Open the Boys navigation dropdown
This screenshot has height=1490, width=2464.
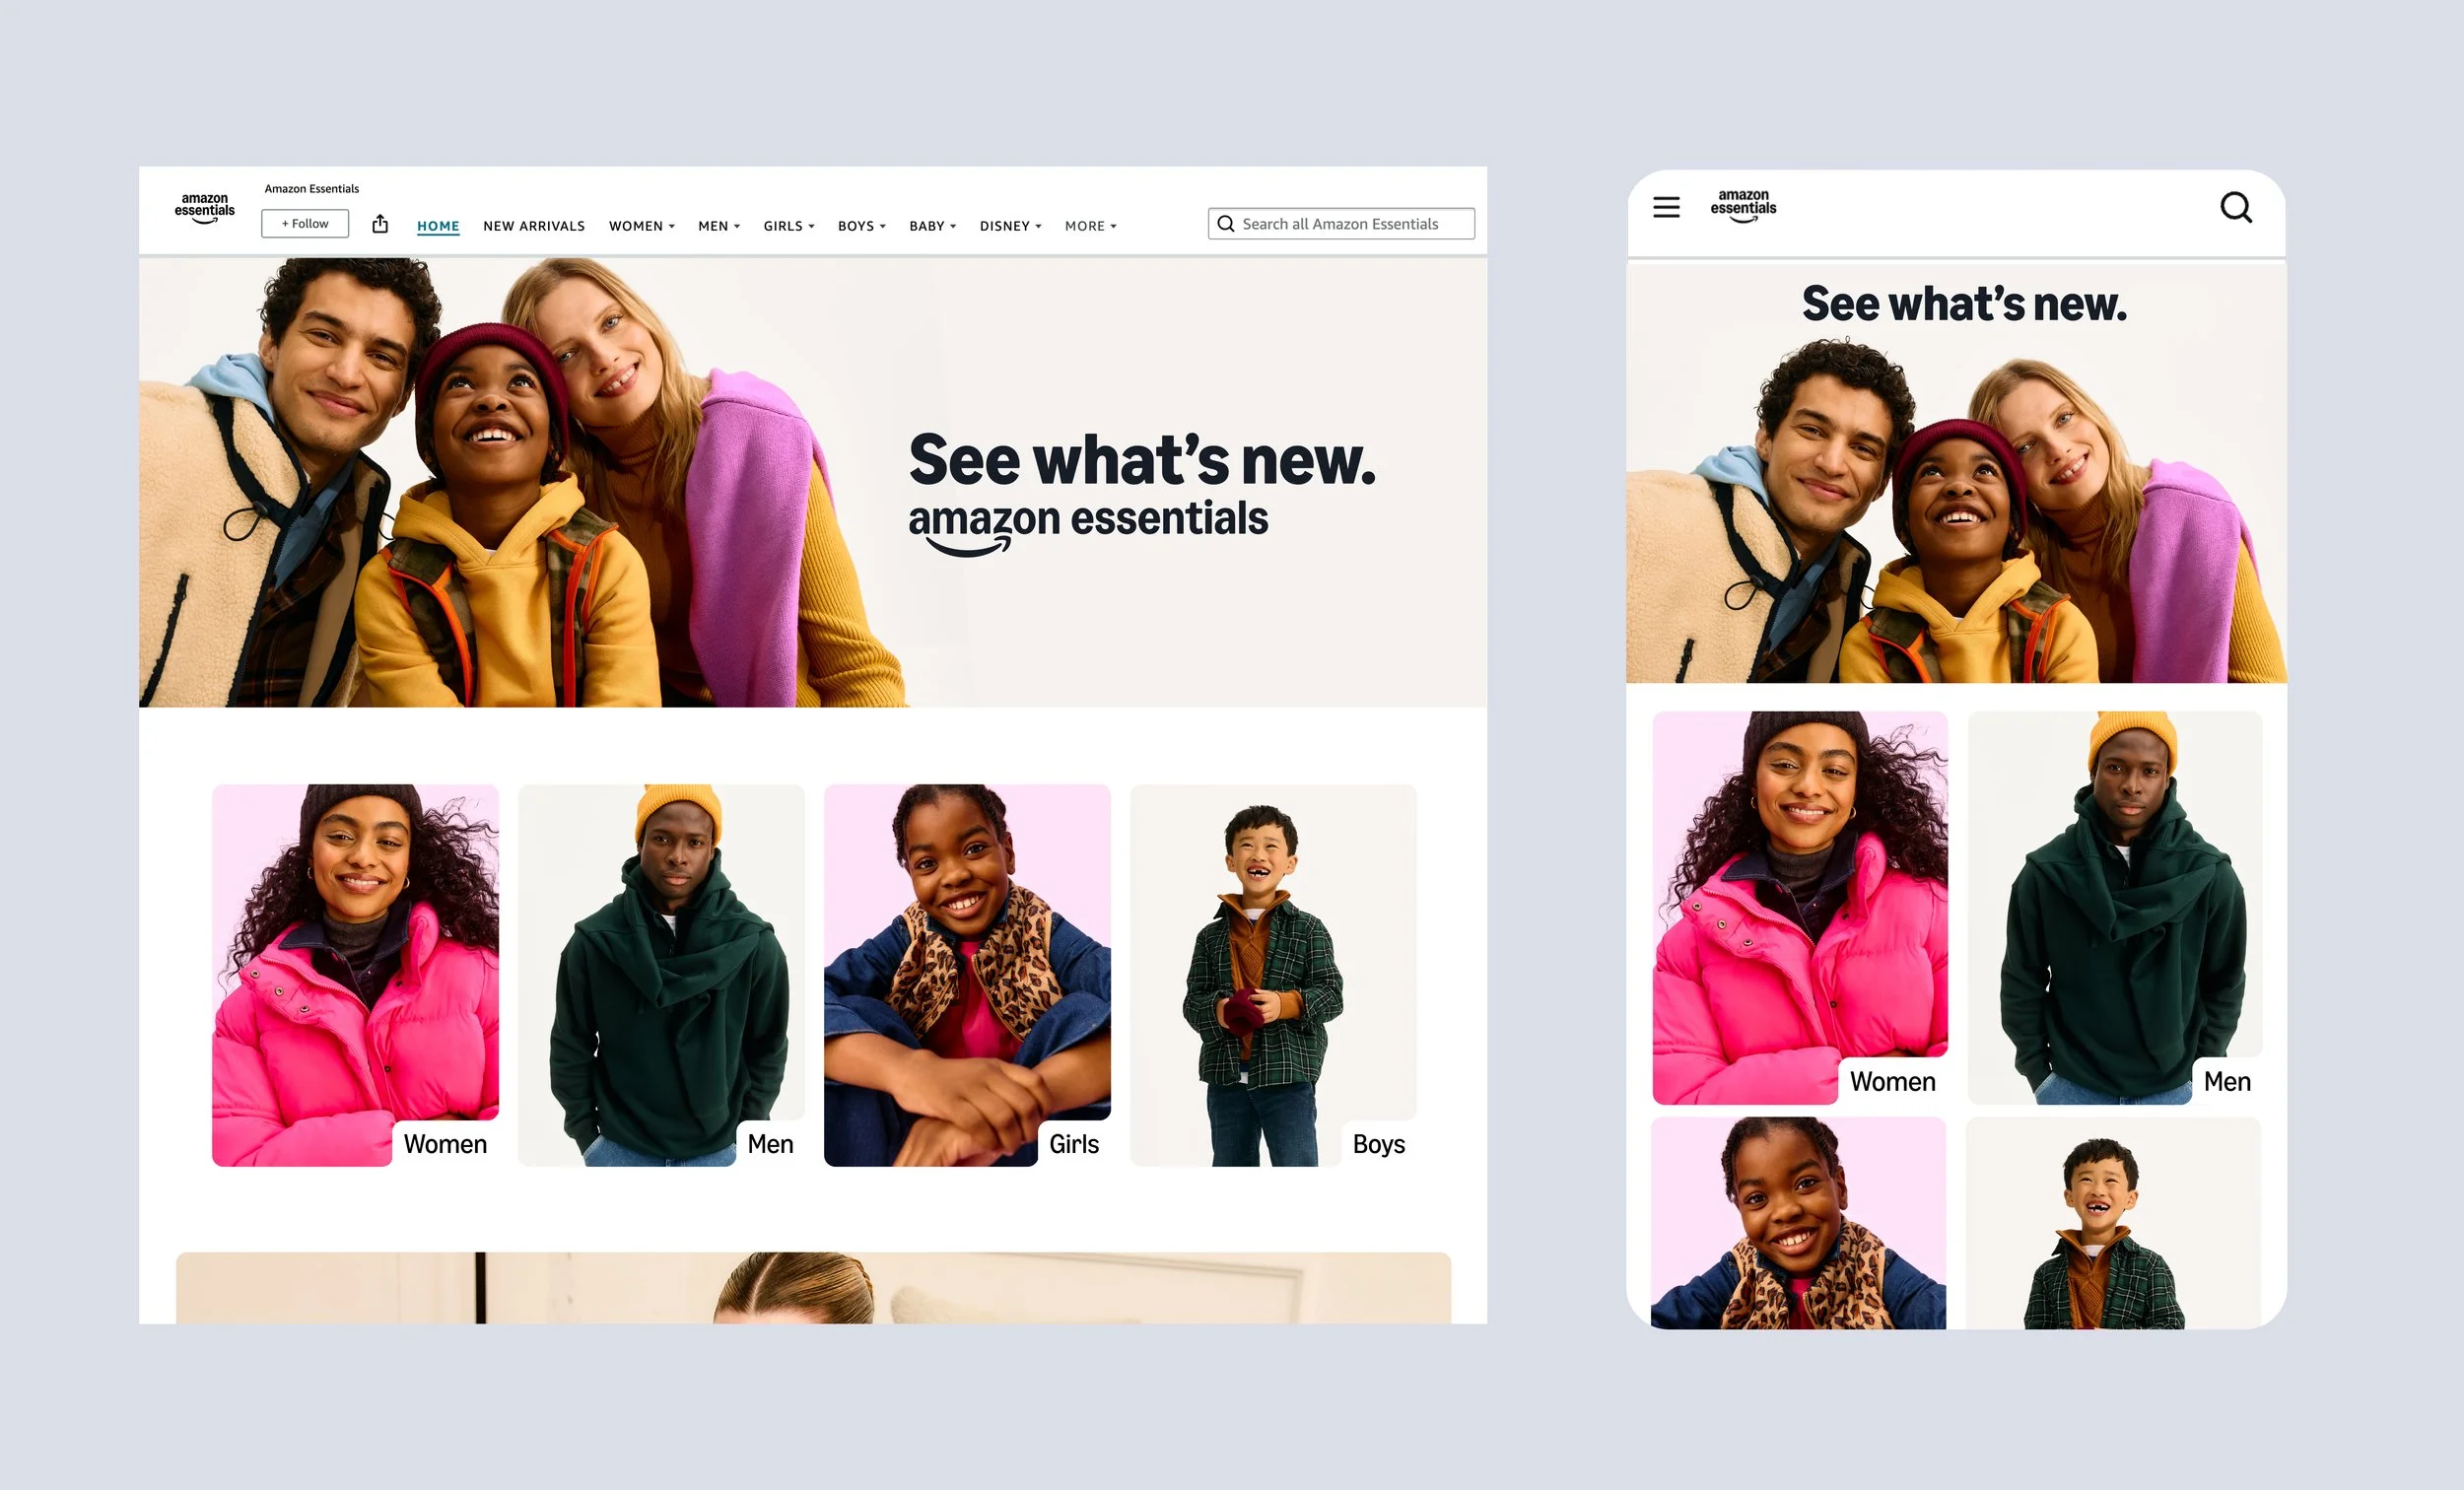pos(861,226)
